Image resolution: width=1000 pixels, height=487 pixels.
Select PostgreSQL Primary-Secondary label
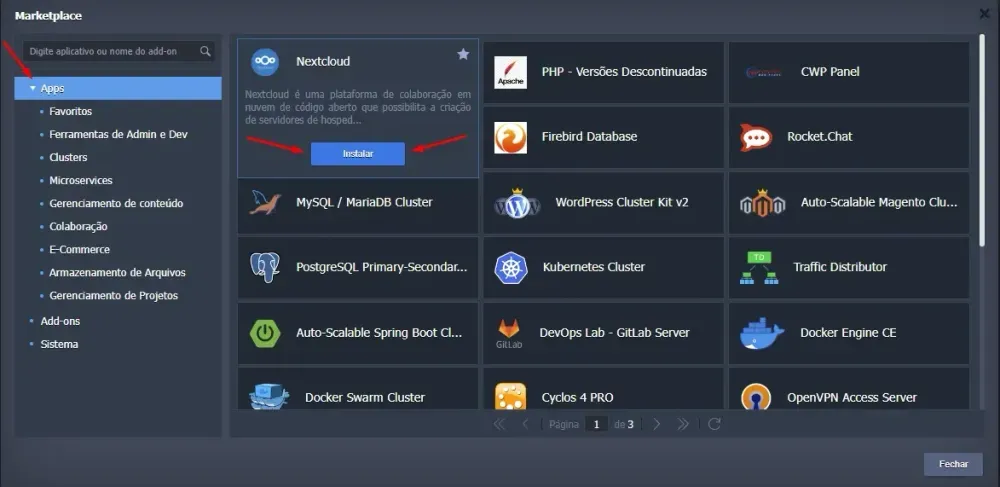tap(382, 267)
